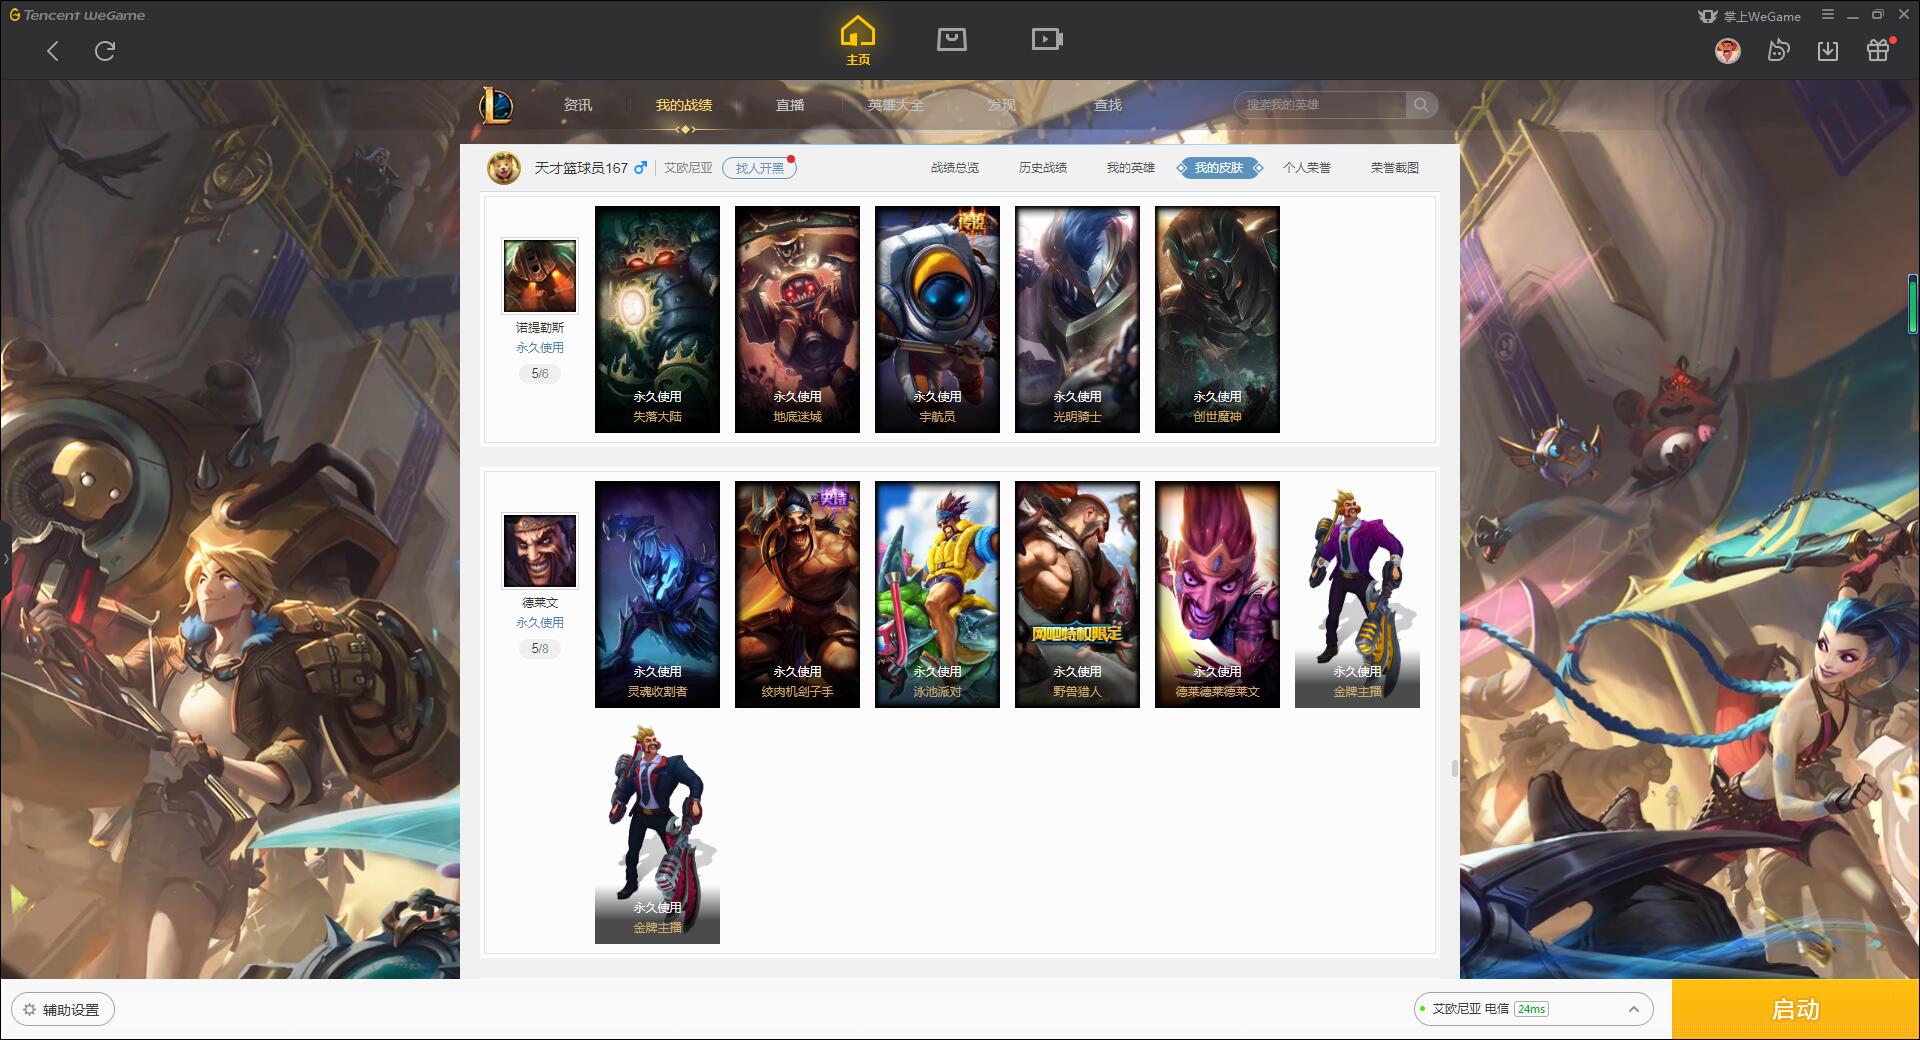Select the 我的皮肤 sub-tab
Viewport: 1920px width, 1040px height.
click(1219, 168)
